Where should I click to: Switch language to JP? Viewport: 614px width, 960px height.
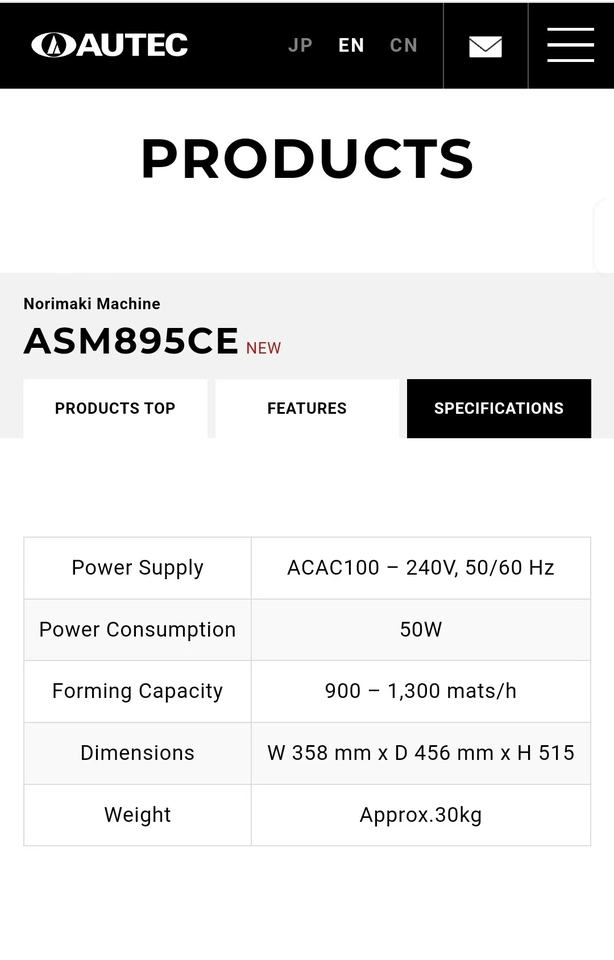click(x=301, y=45)
